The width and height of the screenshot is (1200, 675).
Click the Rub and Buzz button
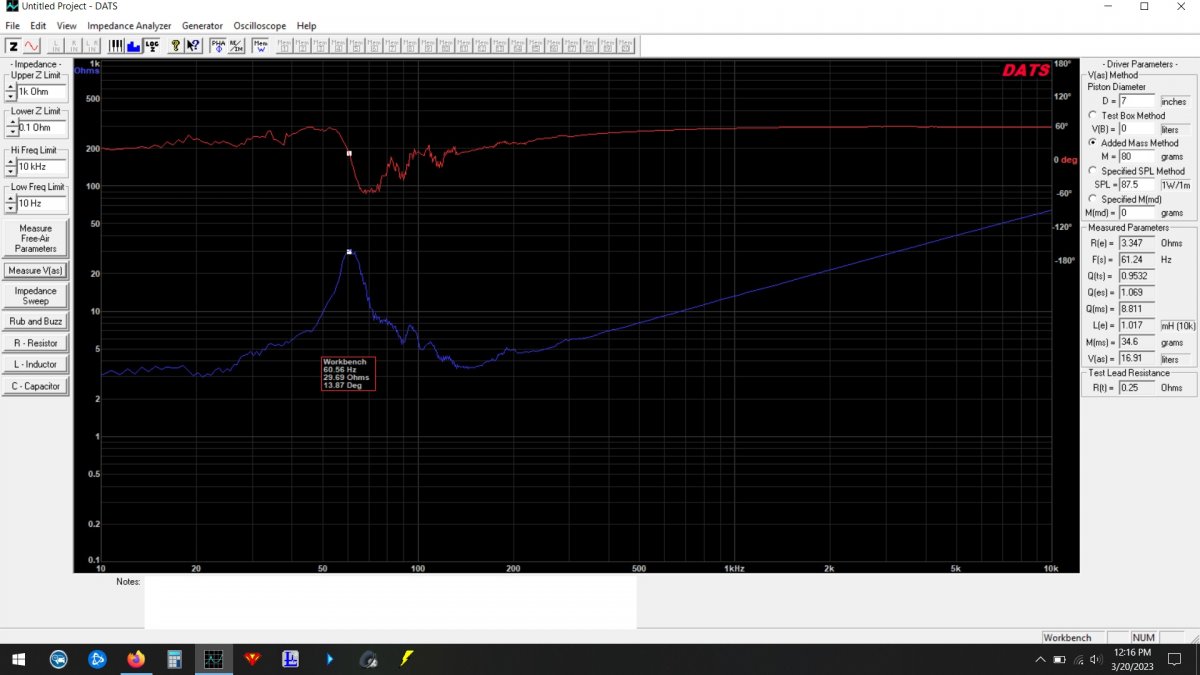click(36, 322)
